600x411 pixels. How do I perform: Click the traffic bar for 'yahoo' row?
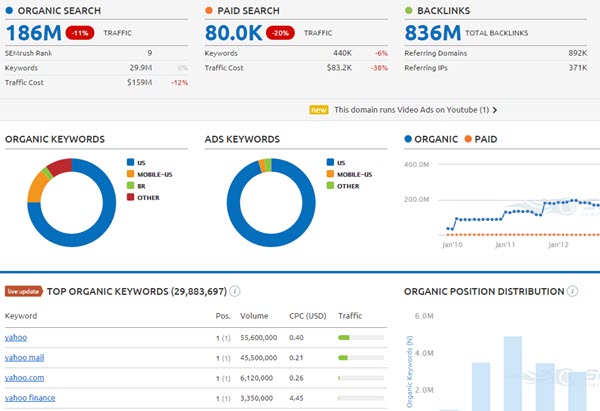pyautogui.click(x=361, y=338)
